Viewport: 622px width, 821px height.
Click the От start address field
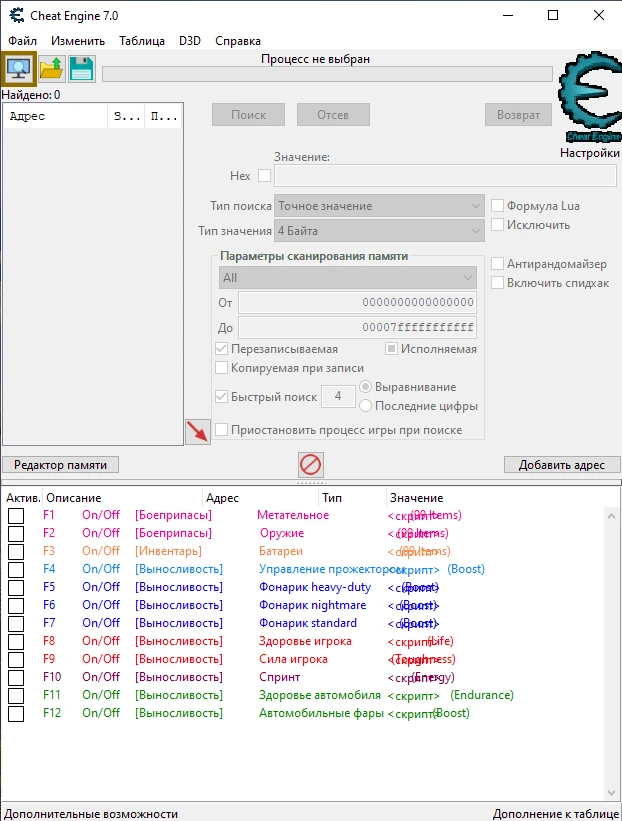click(358, 302)
